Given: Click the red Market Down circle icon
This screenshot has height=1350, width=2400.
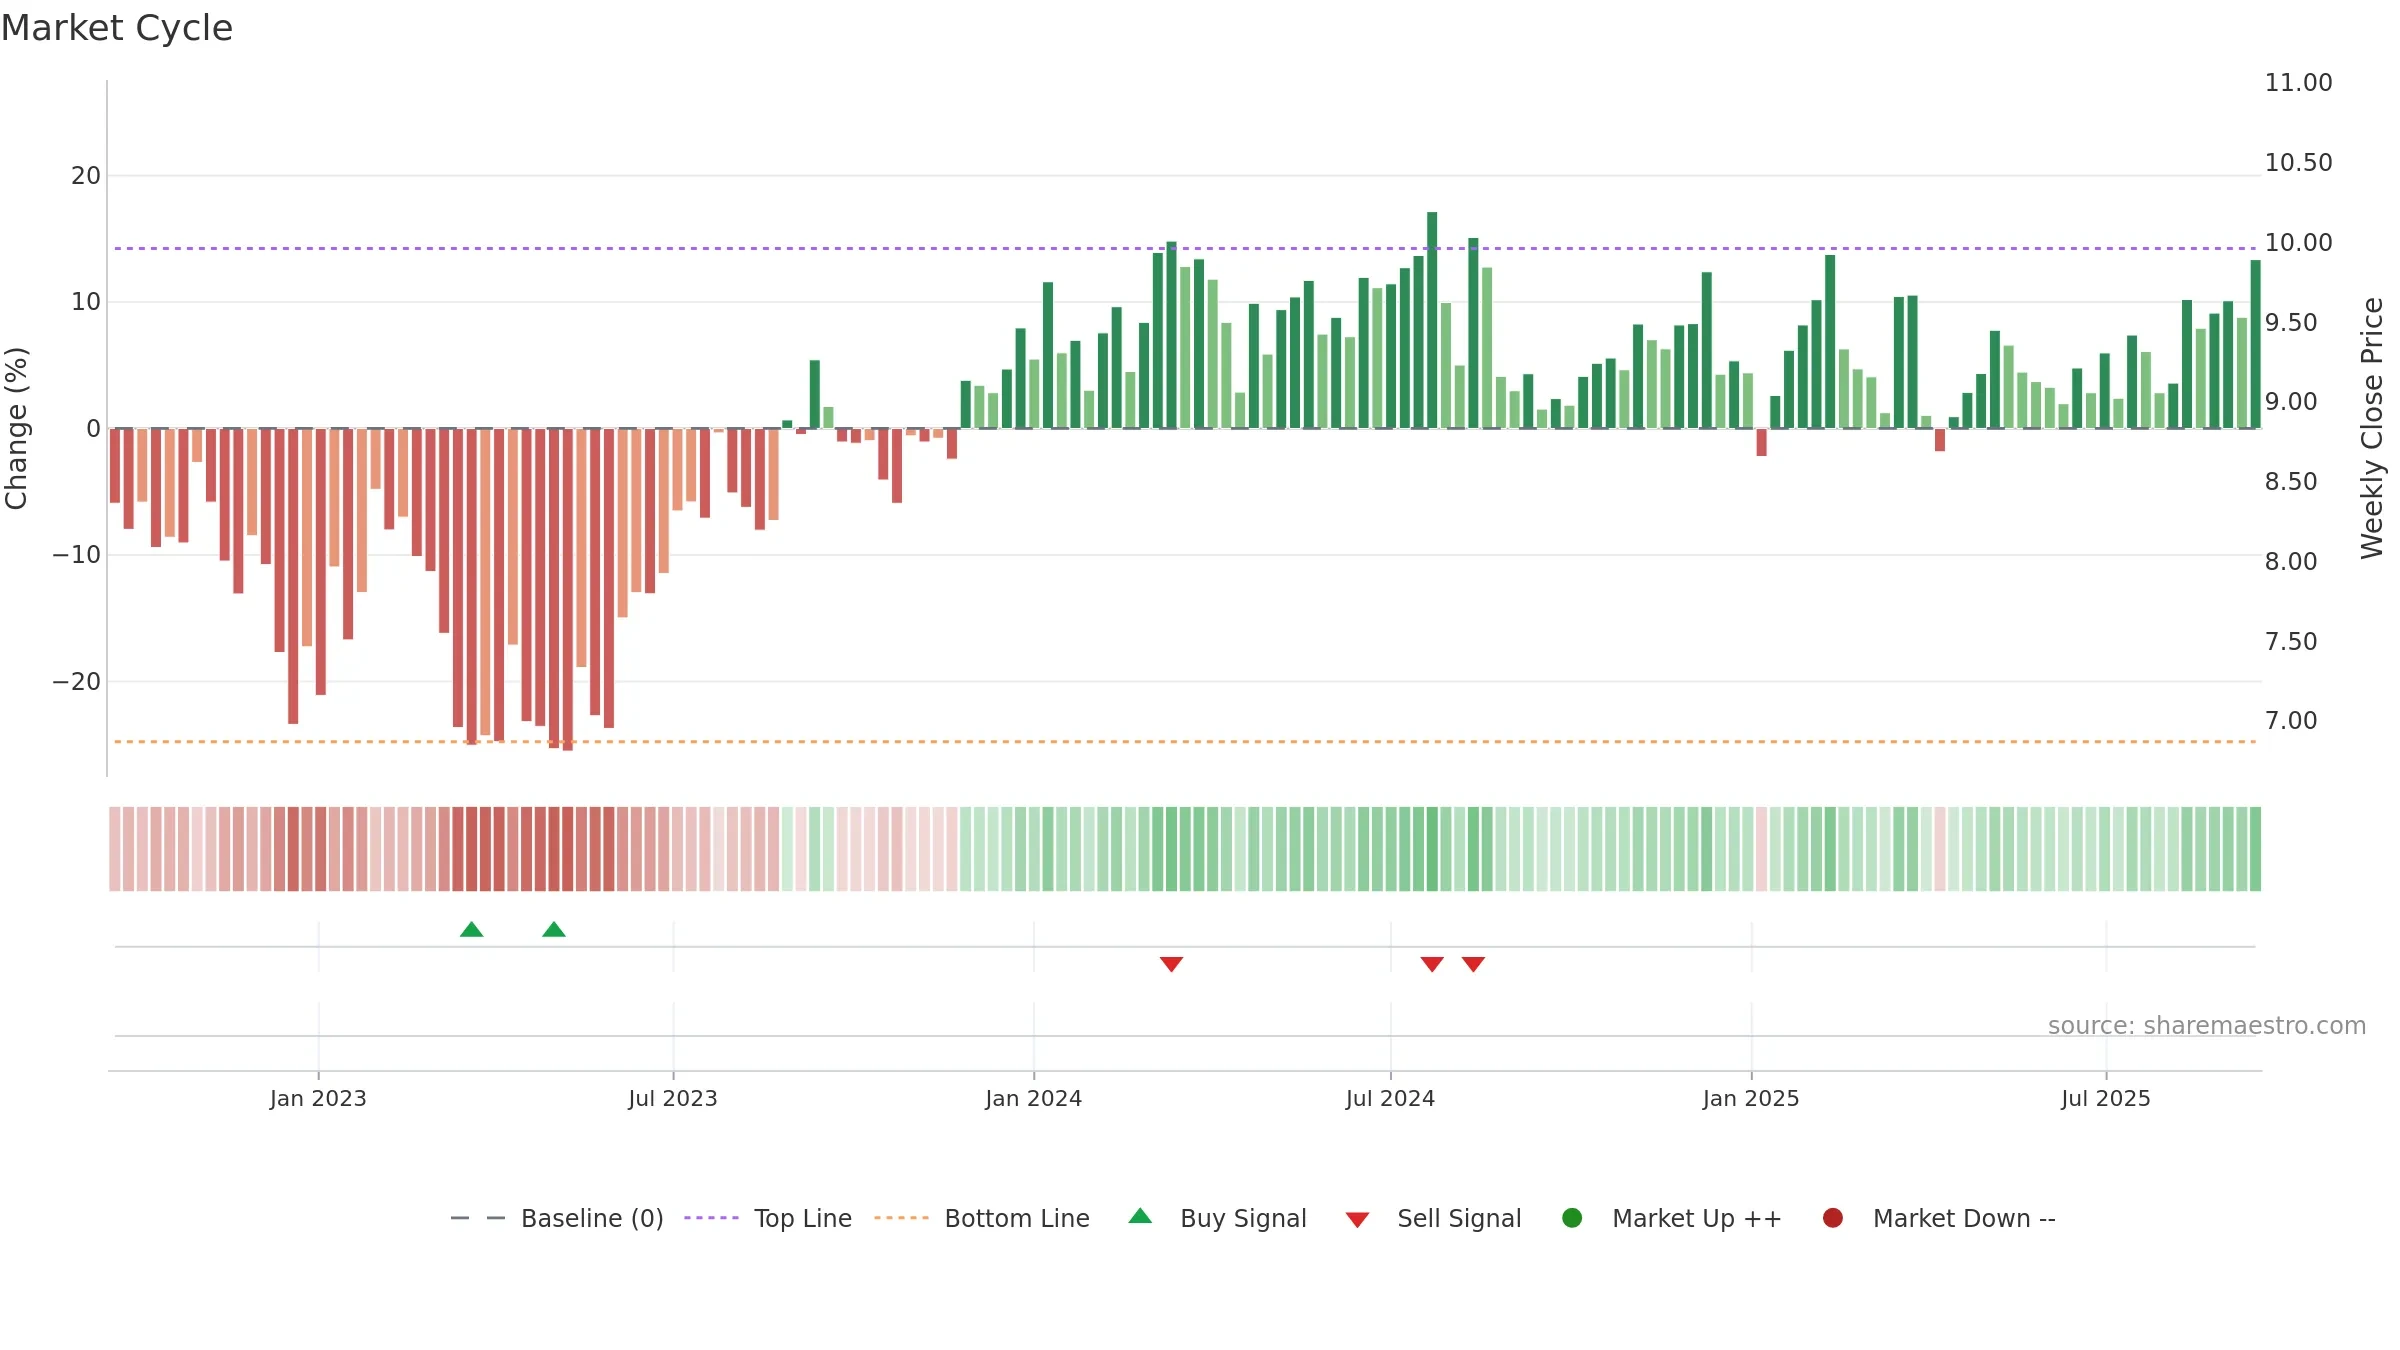Looking at the screenshot, I should click(x=1833, y=1218).
